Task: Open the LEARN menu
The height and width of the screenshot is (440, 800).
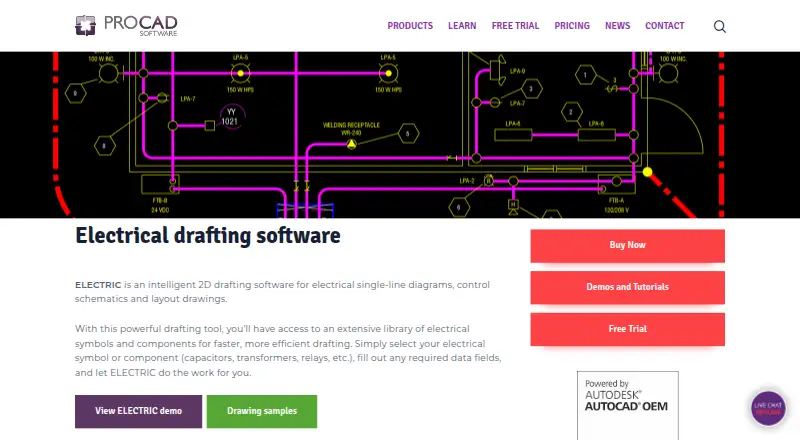Action: click(x=462, y=26)
